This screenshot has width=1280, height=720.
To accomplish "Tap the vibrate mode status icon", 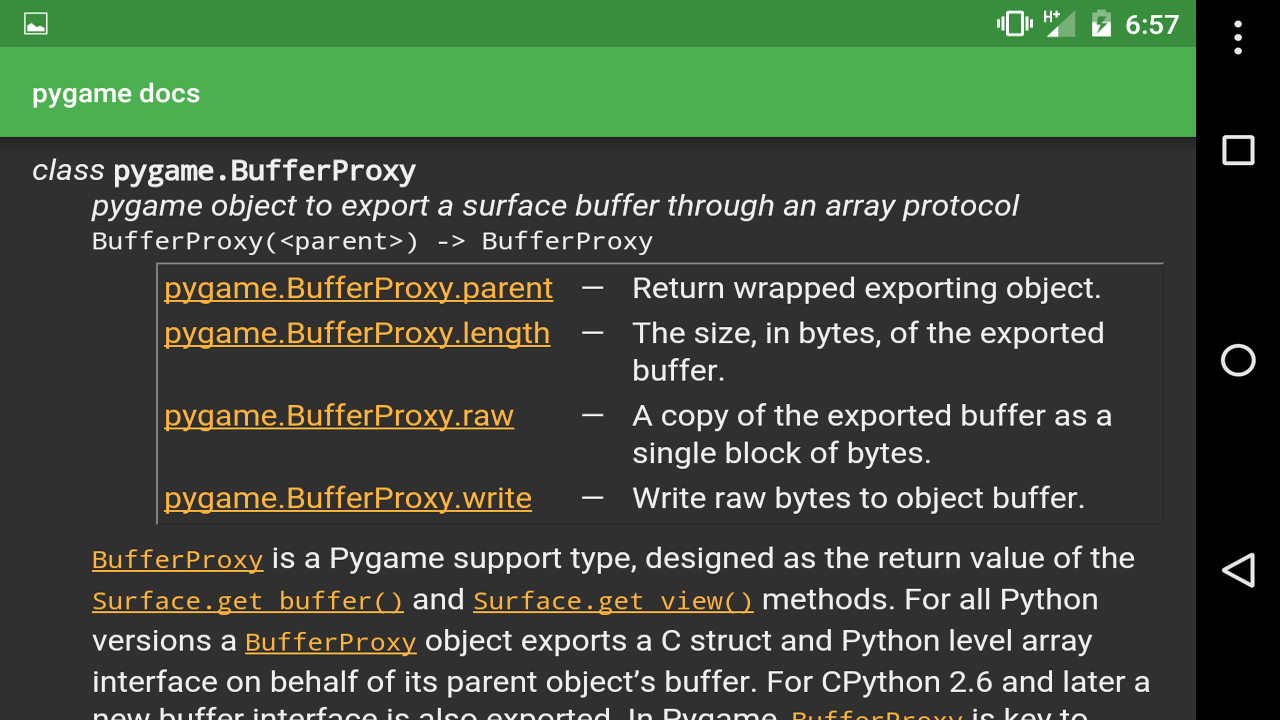I will click(1014, 24).
